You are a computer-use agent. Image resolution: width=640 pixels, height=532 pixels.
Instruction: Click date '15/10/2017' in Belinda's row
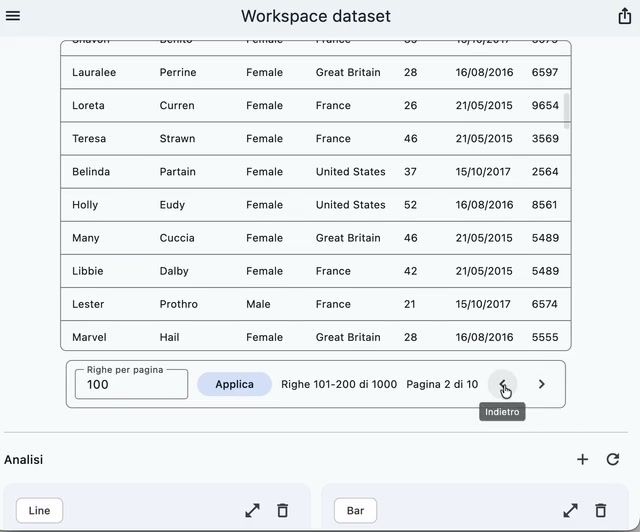pos(483,171)
